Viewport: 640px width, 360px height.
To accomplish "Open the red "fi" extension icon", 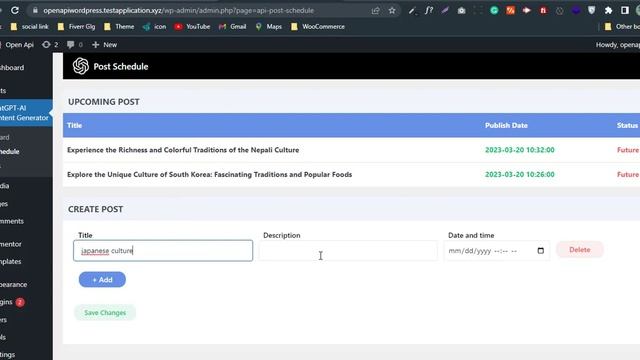I will [x=543, y=11].
